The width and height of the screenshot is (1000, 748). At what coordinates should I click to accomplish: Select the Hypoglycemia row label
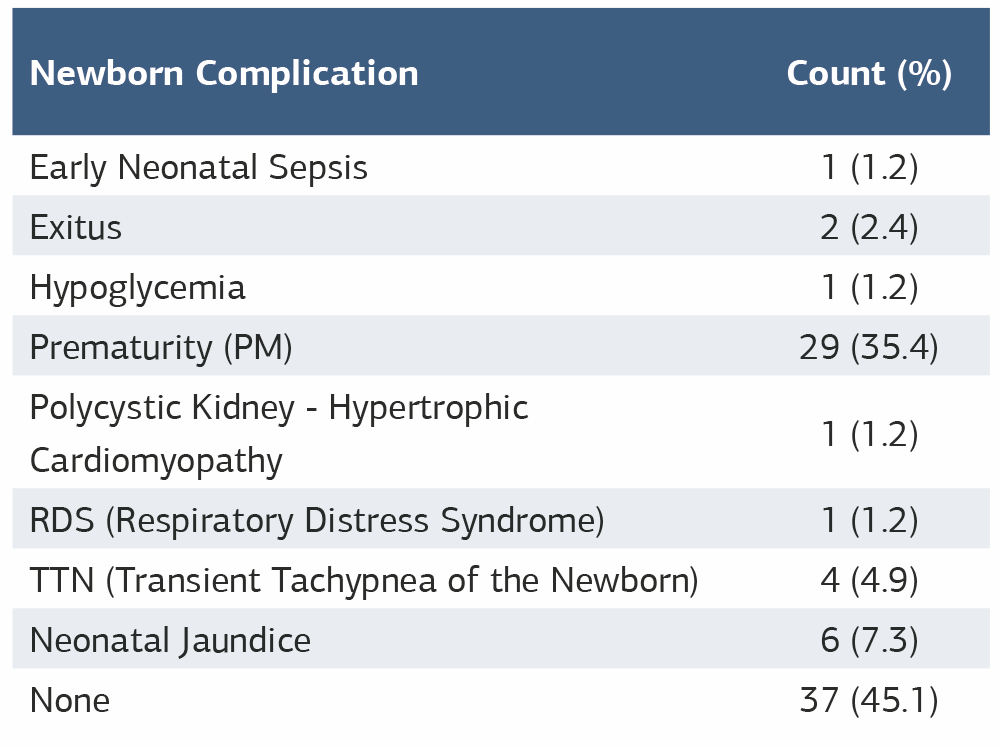tap(138, 288)
